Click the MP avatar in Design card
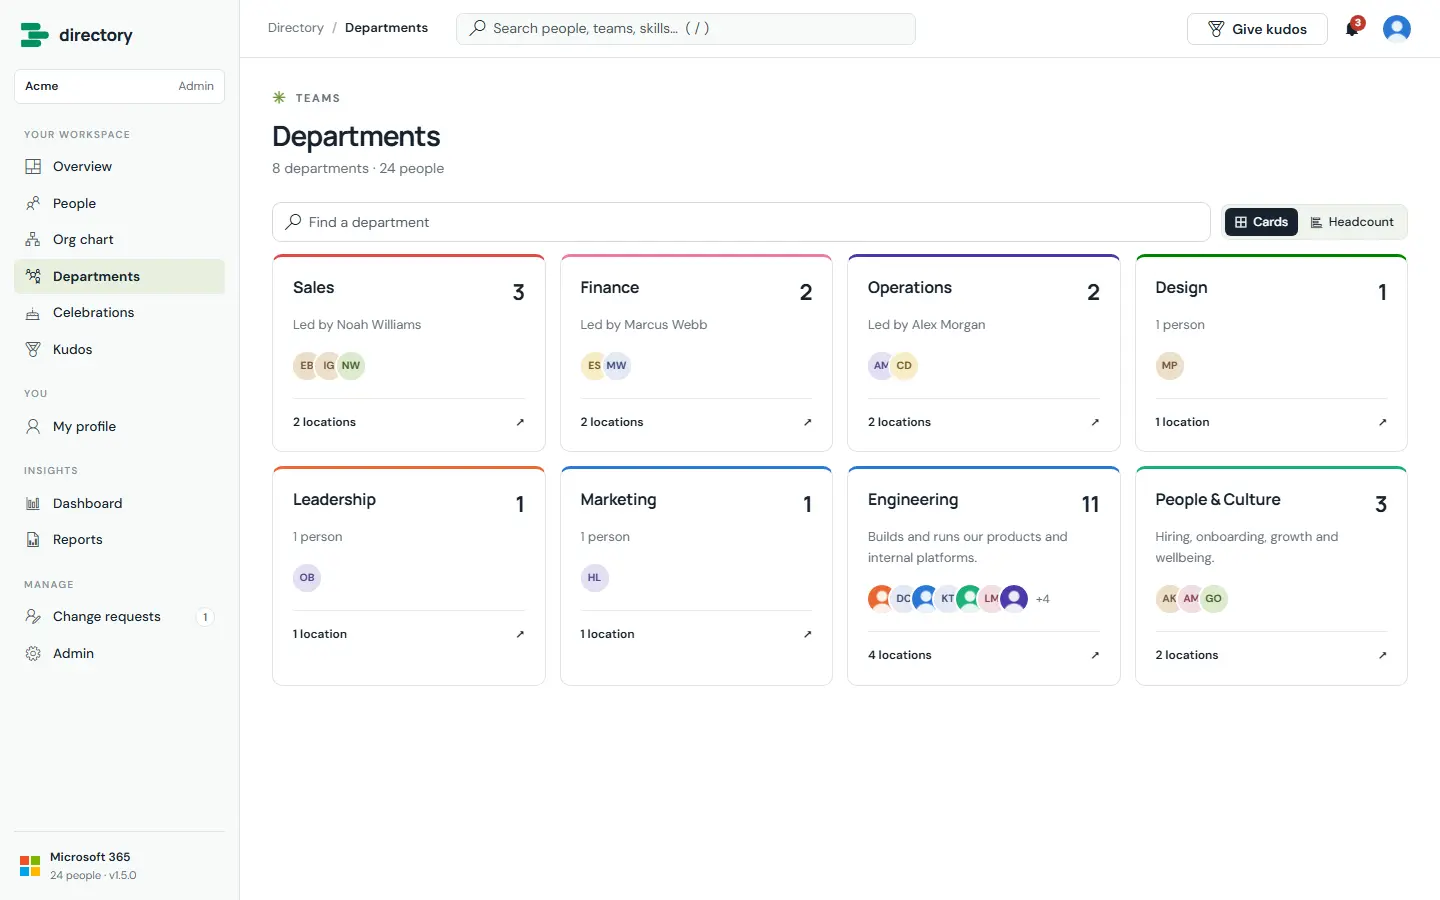Viewport: 1440px width, 900px height. pos(1169,366)
